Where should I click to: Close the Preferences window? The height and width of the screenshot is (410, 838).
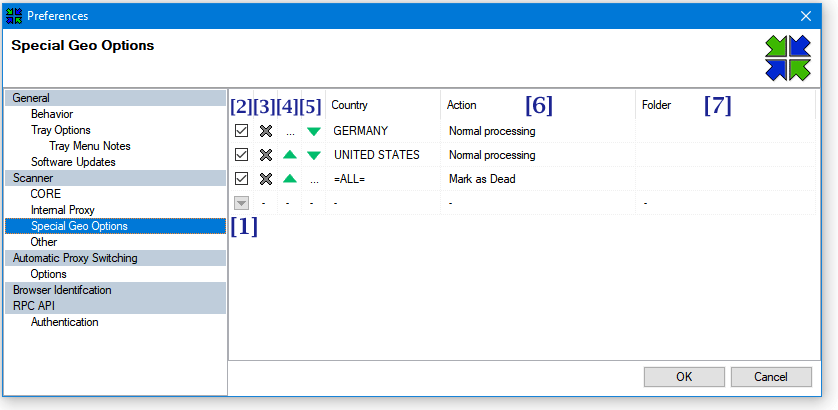805,16
